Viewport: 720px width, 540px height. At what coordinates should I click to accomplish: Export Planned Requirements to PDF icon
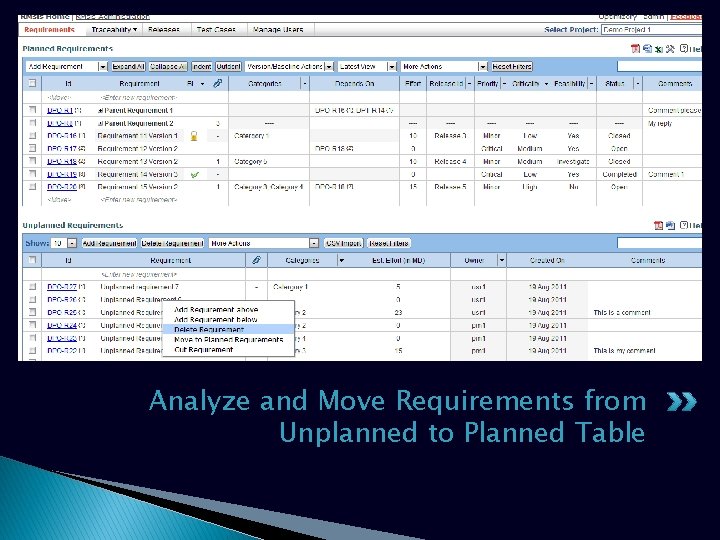click(636, 49)
